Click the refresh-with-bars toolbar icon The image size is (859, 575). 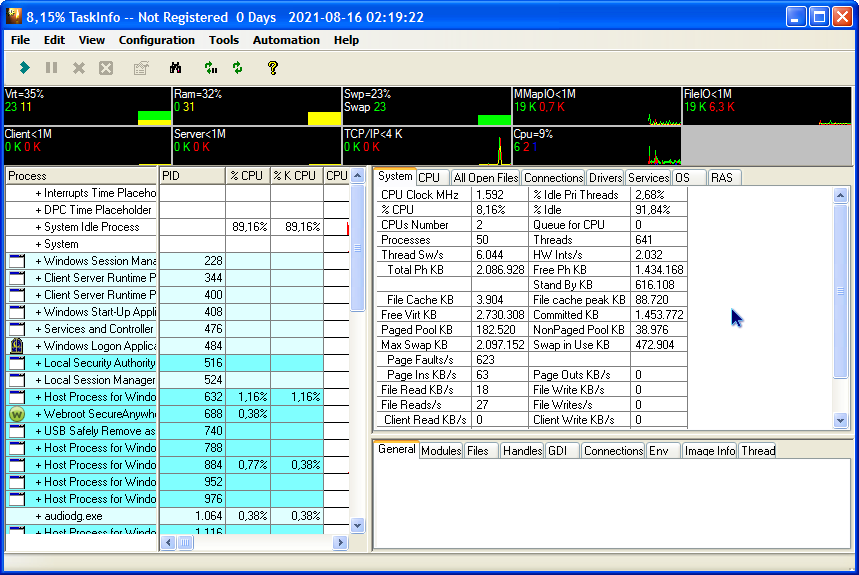(x=210, y=68)
